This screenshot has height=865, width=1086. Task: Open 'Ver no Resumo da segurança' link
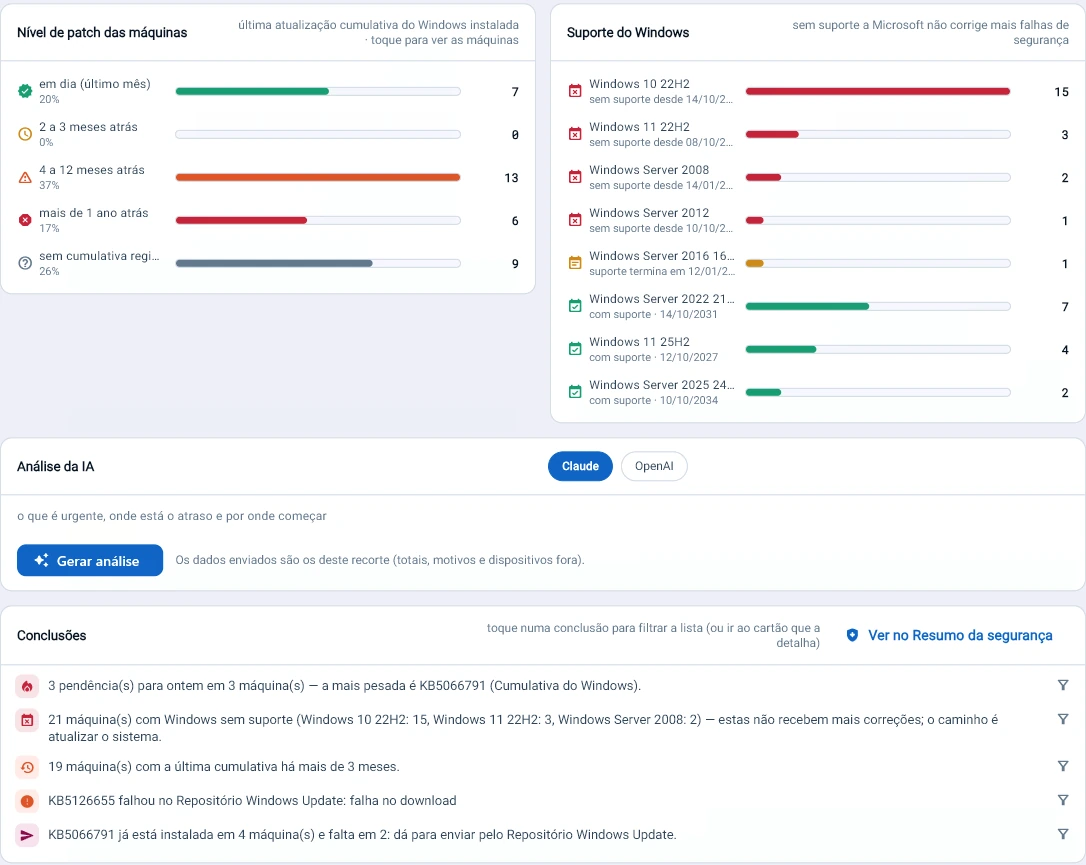pyautogui.click(x=950, y=635)
